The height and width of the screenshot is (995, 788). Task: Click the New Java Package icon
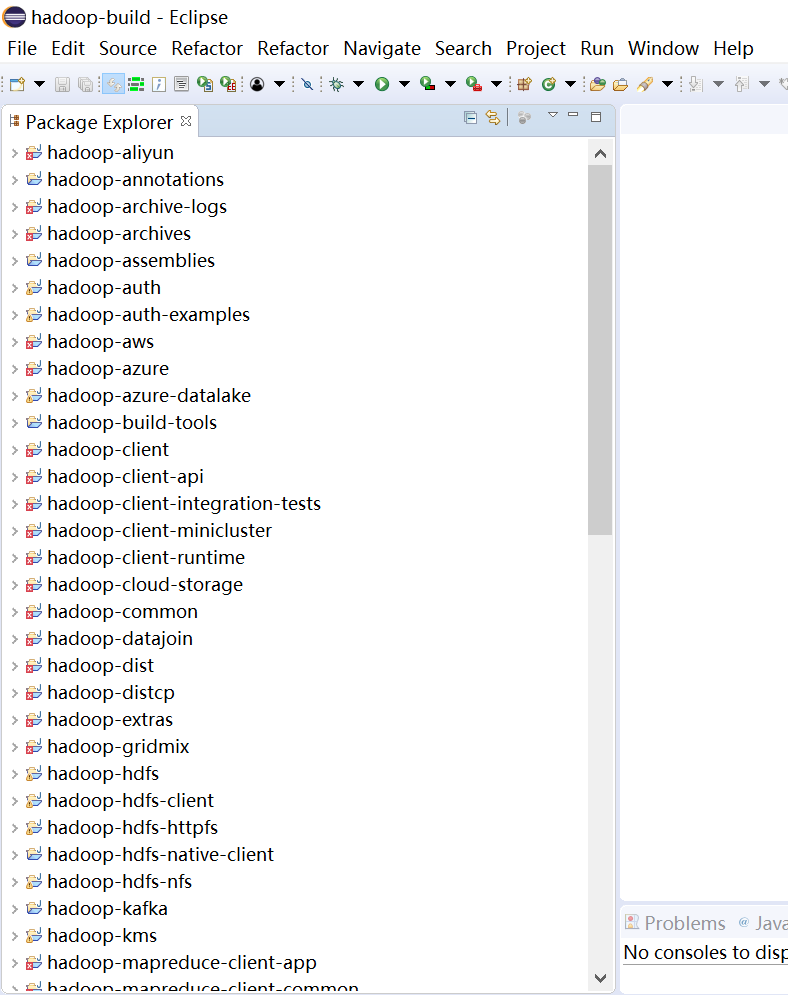[524, 85]
